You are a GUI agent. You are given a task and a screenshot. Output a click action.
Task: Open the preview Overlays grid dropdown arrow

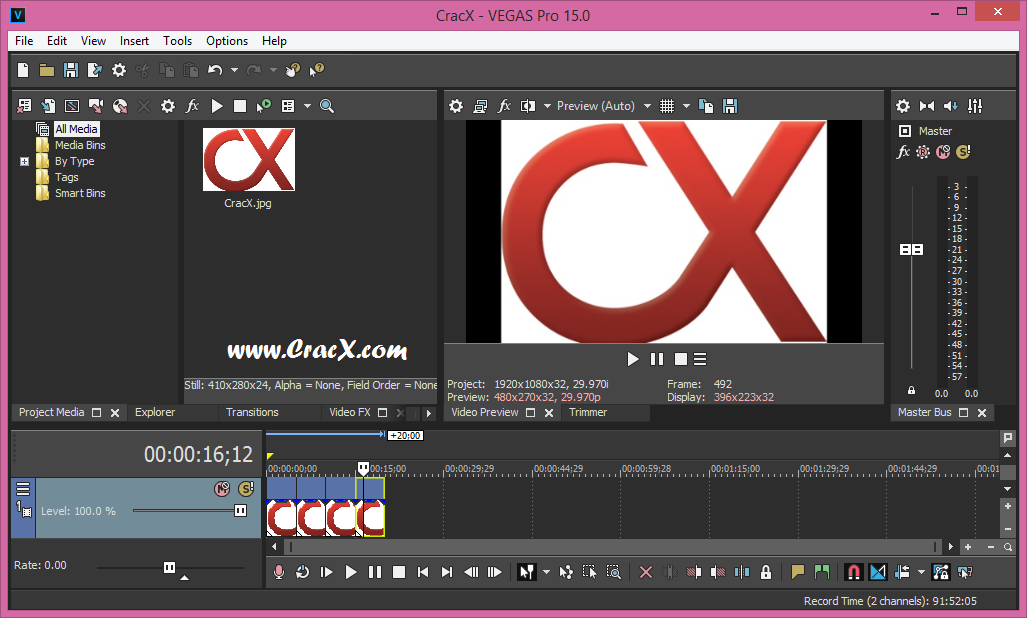[x=686, y=106]
